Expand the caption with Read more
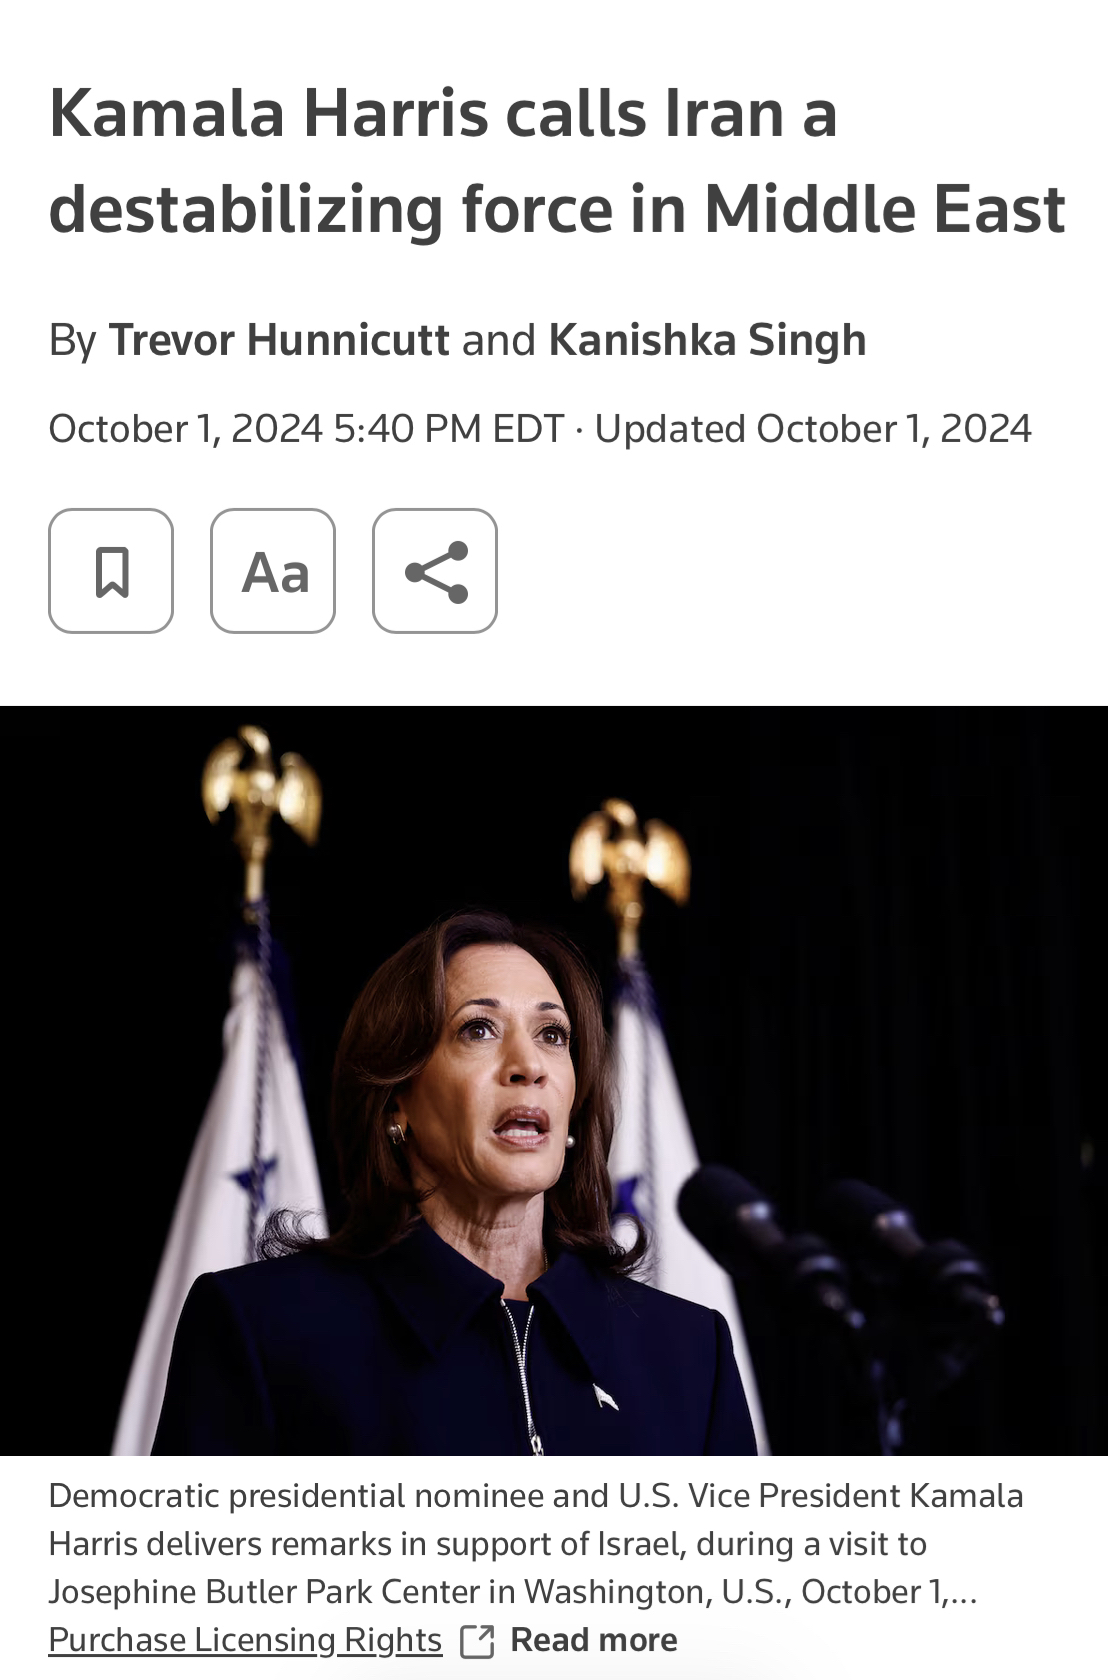 click(594, 1640)
